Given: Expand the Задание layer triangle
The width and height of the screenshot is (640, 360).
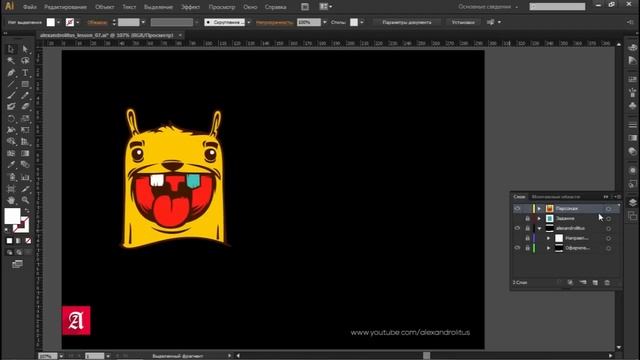Looking at the screenshot, I should (x=539, y=218).
